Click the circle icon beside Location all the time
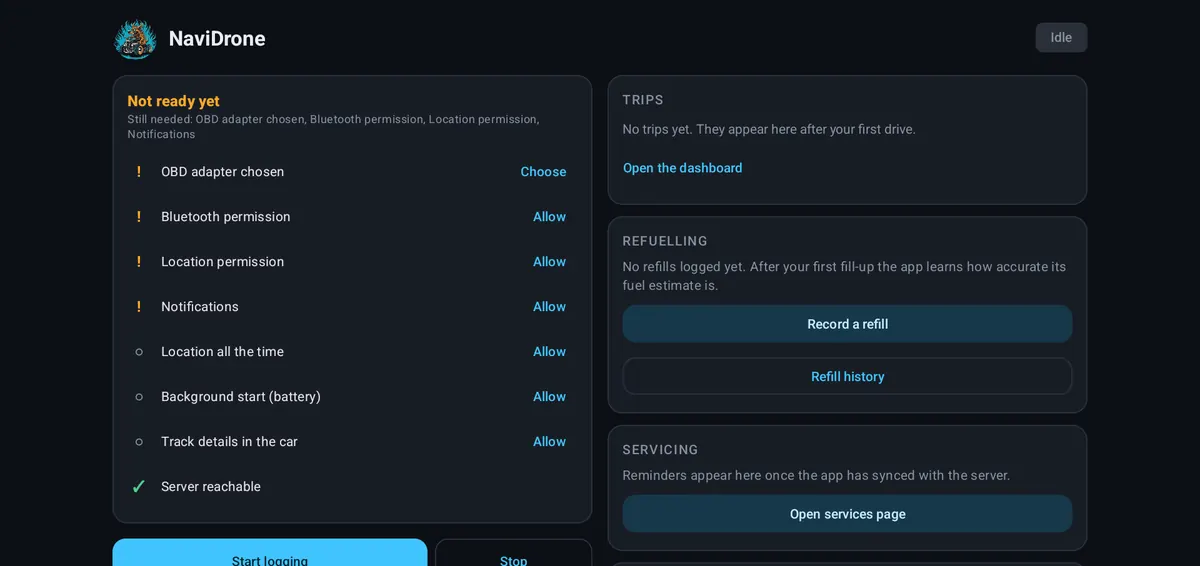The image size is (1200, 566). [x=139, y=352]
